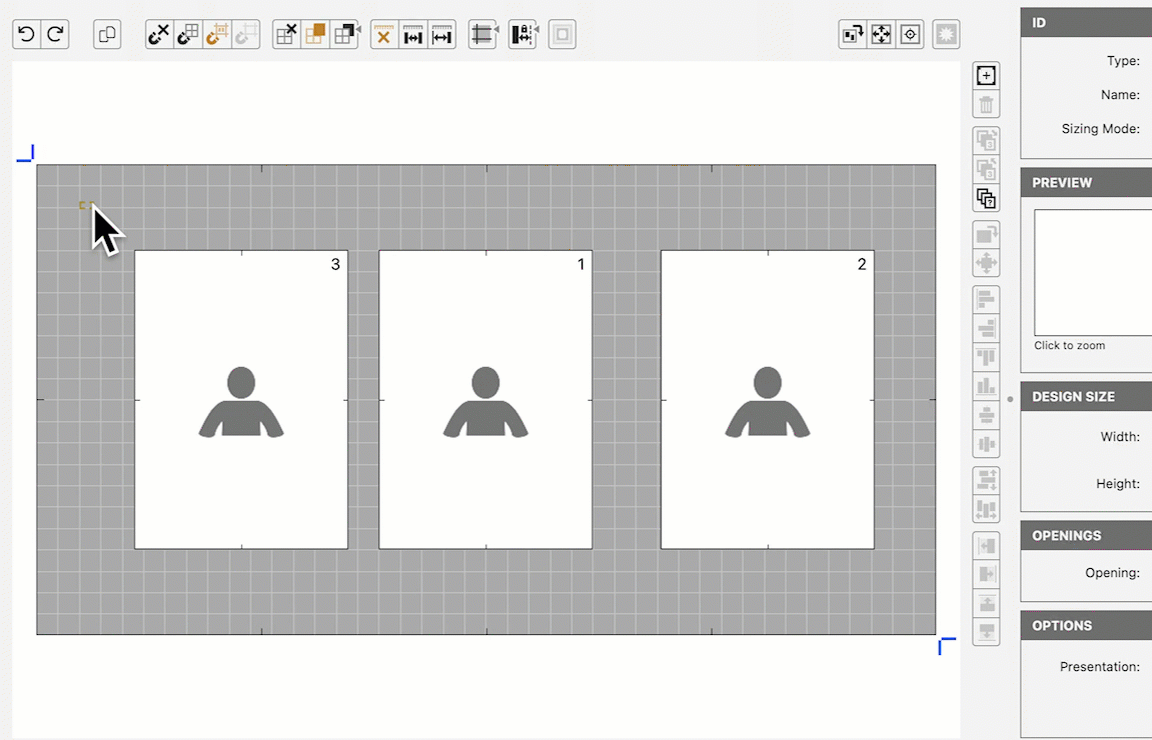
Task: Click the duplicate pages icon in toolbar
Action: (x=107, y=35)
